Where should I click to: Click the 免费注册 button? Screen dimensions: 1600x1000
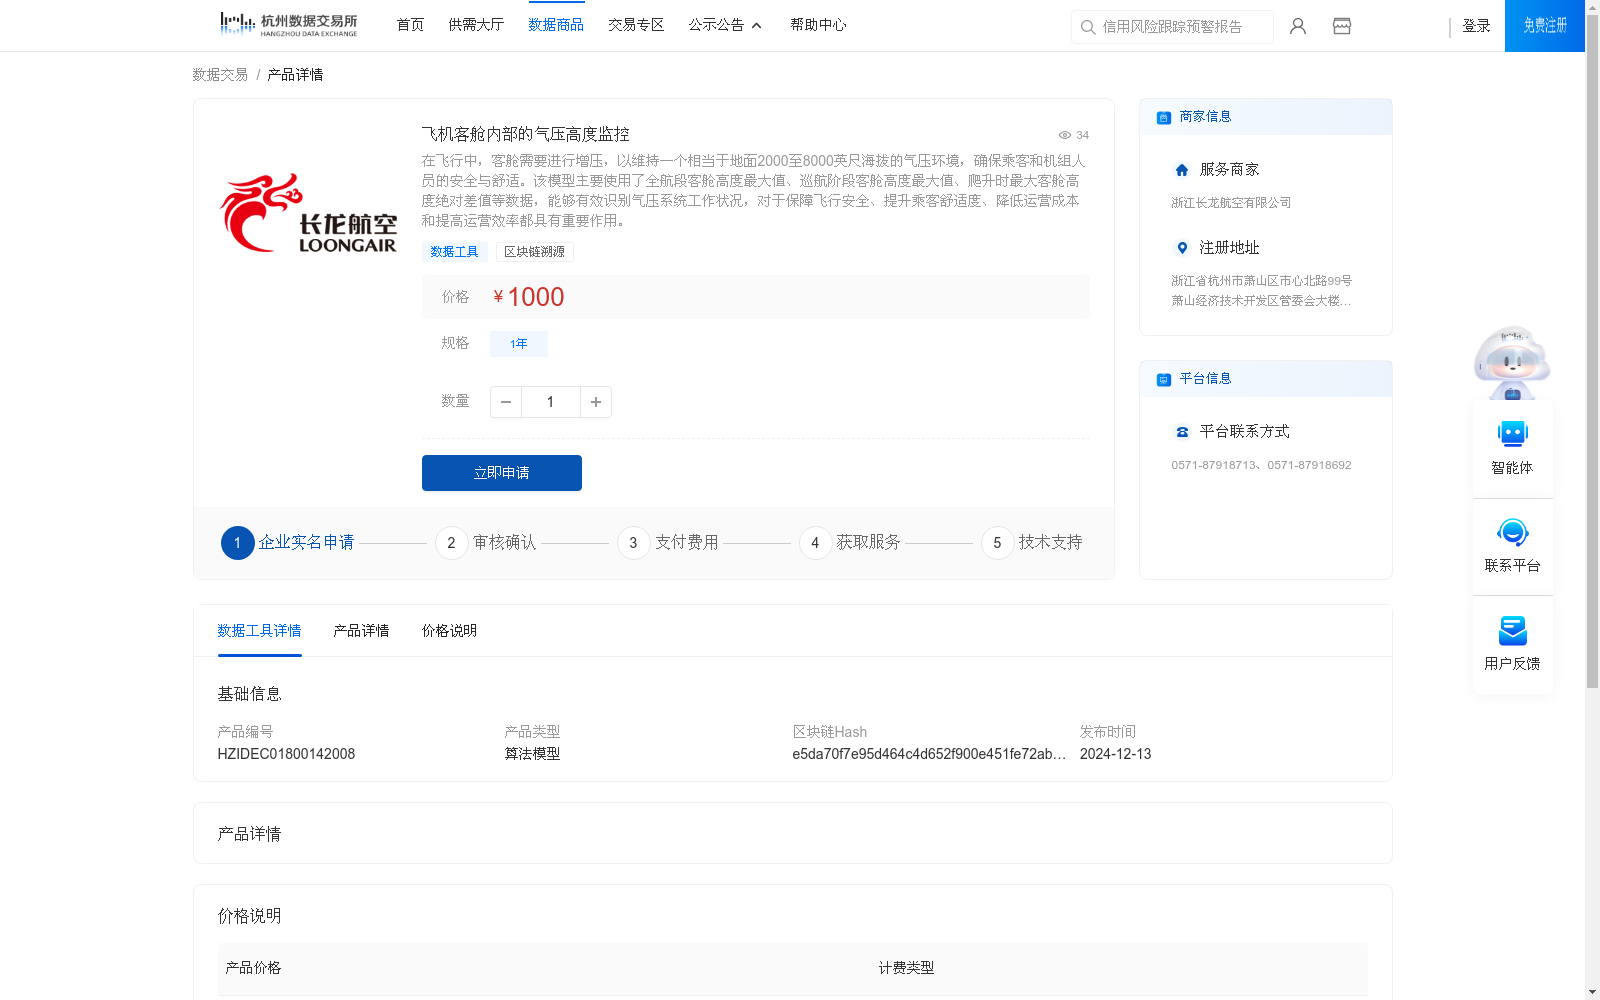pos(1545,26)
